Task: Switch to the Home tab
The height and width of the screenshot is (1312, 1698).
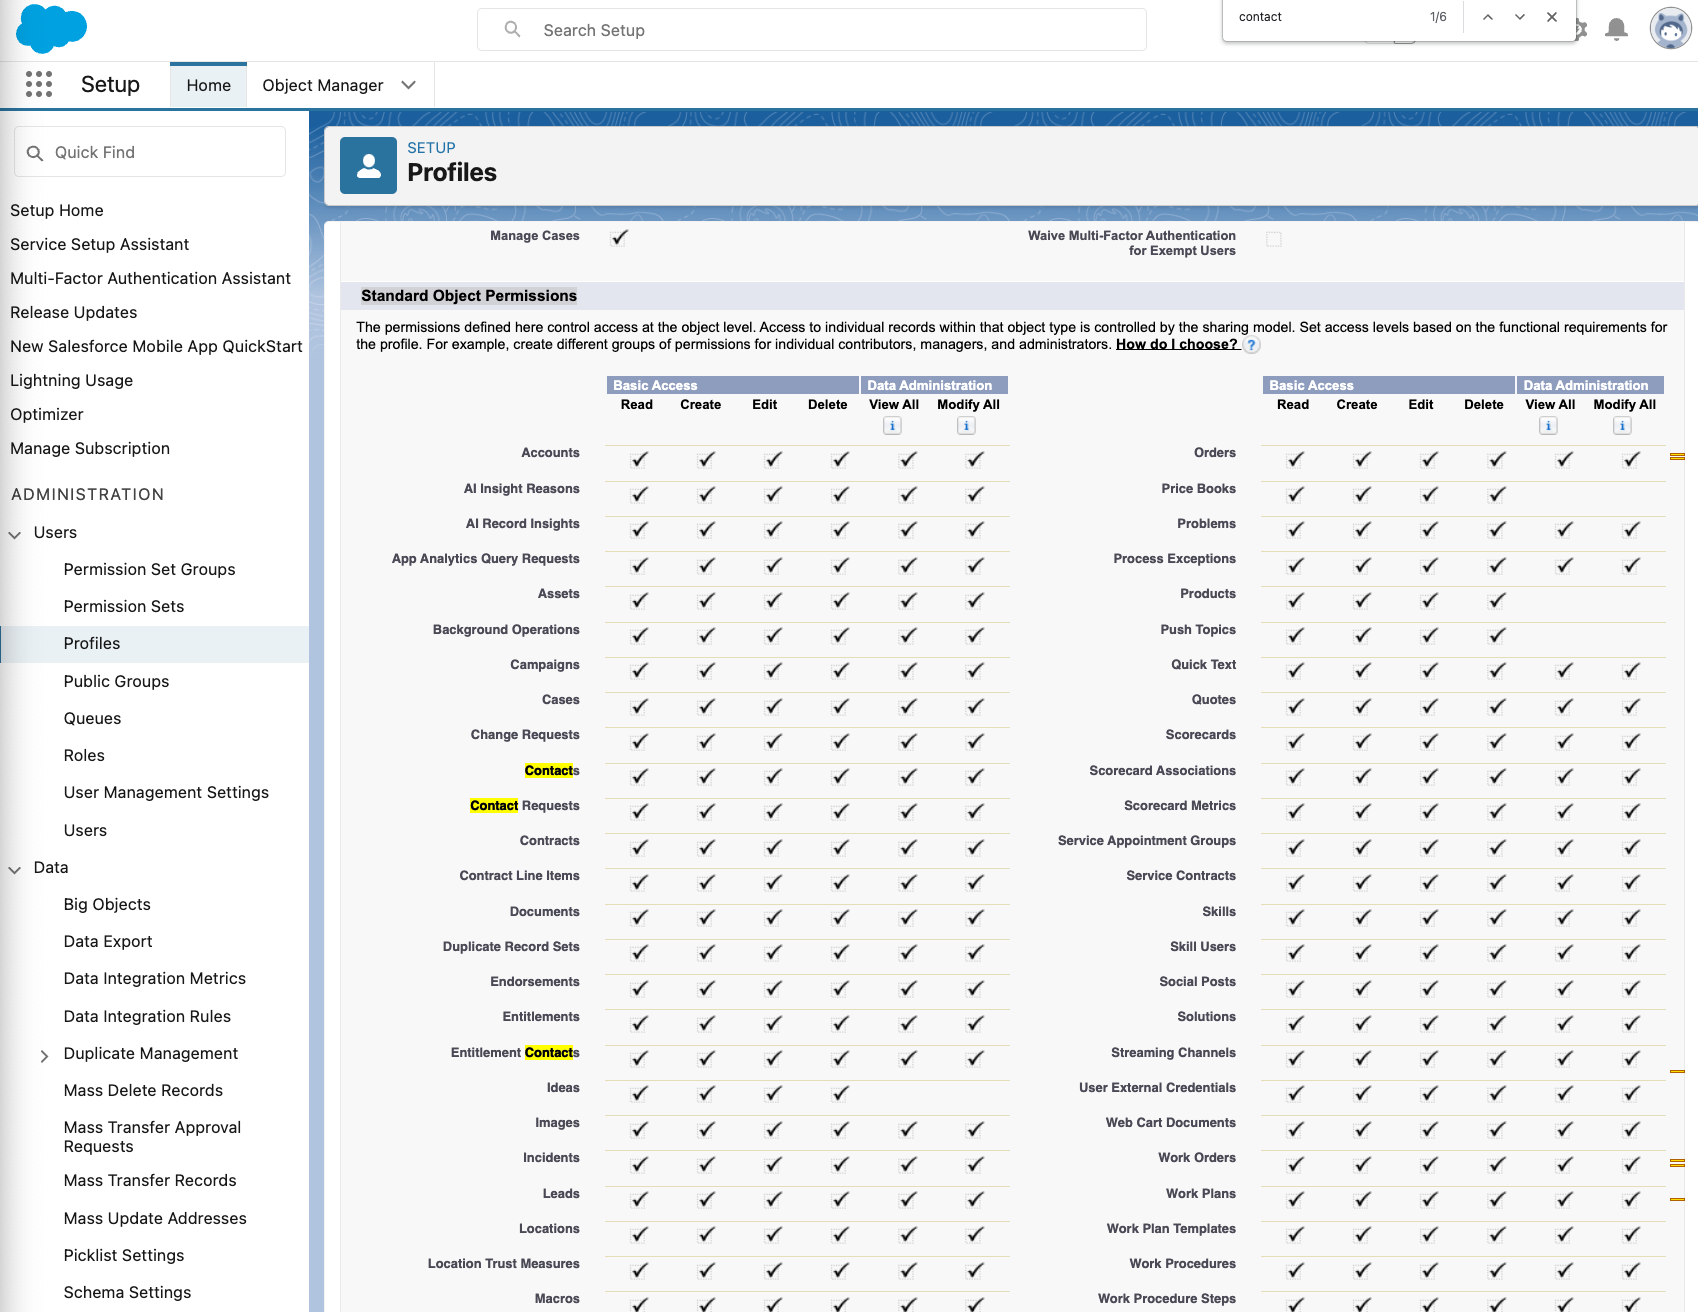Action: coord(208,85)
